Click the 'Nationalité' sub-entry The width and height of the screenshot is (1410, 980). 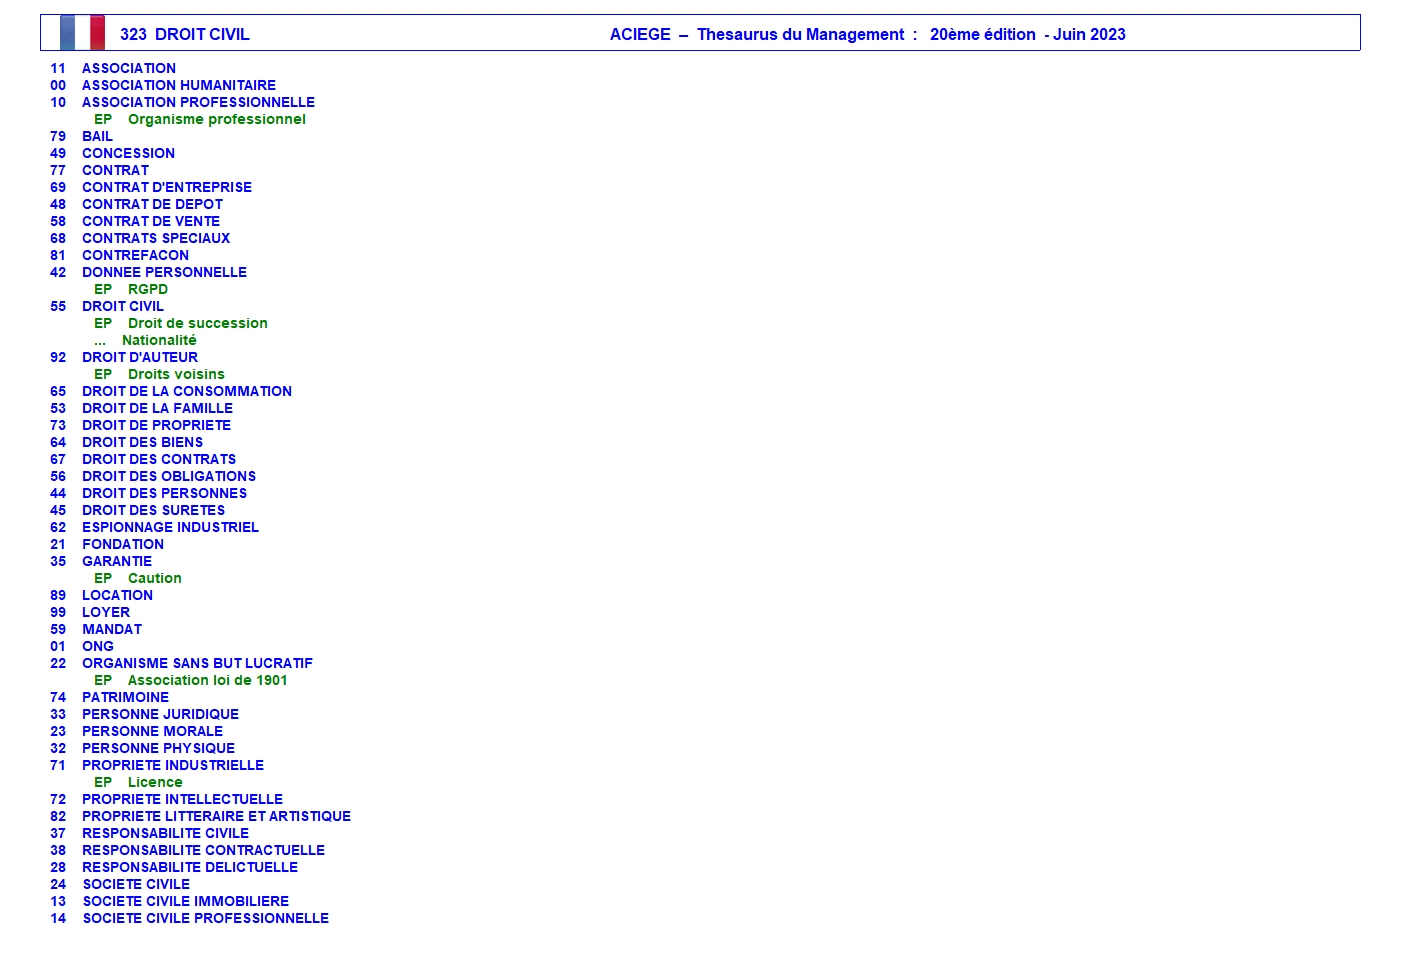tap(159, 340)
